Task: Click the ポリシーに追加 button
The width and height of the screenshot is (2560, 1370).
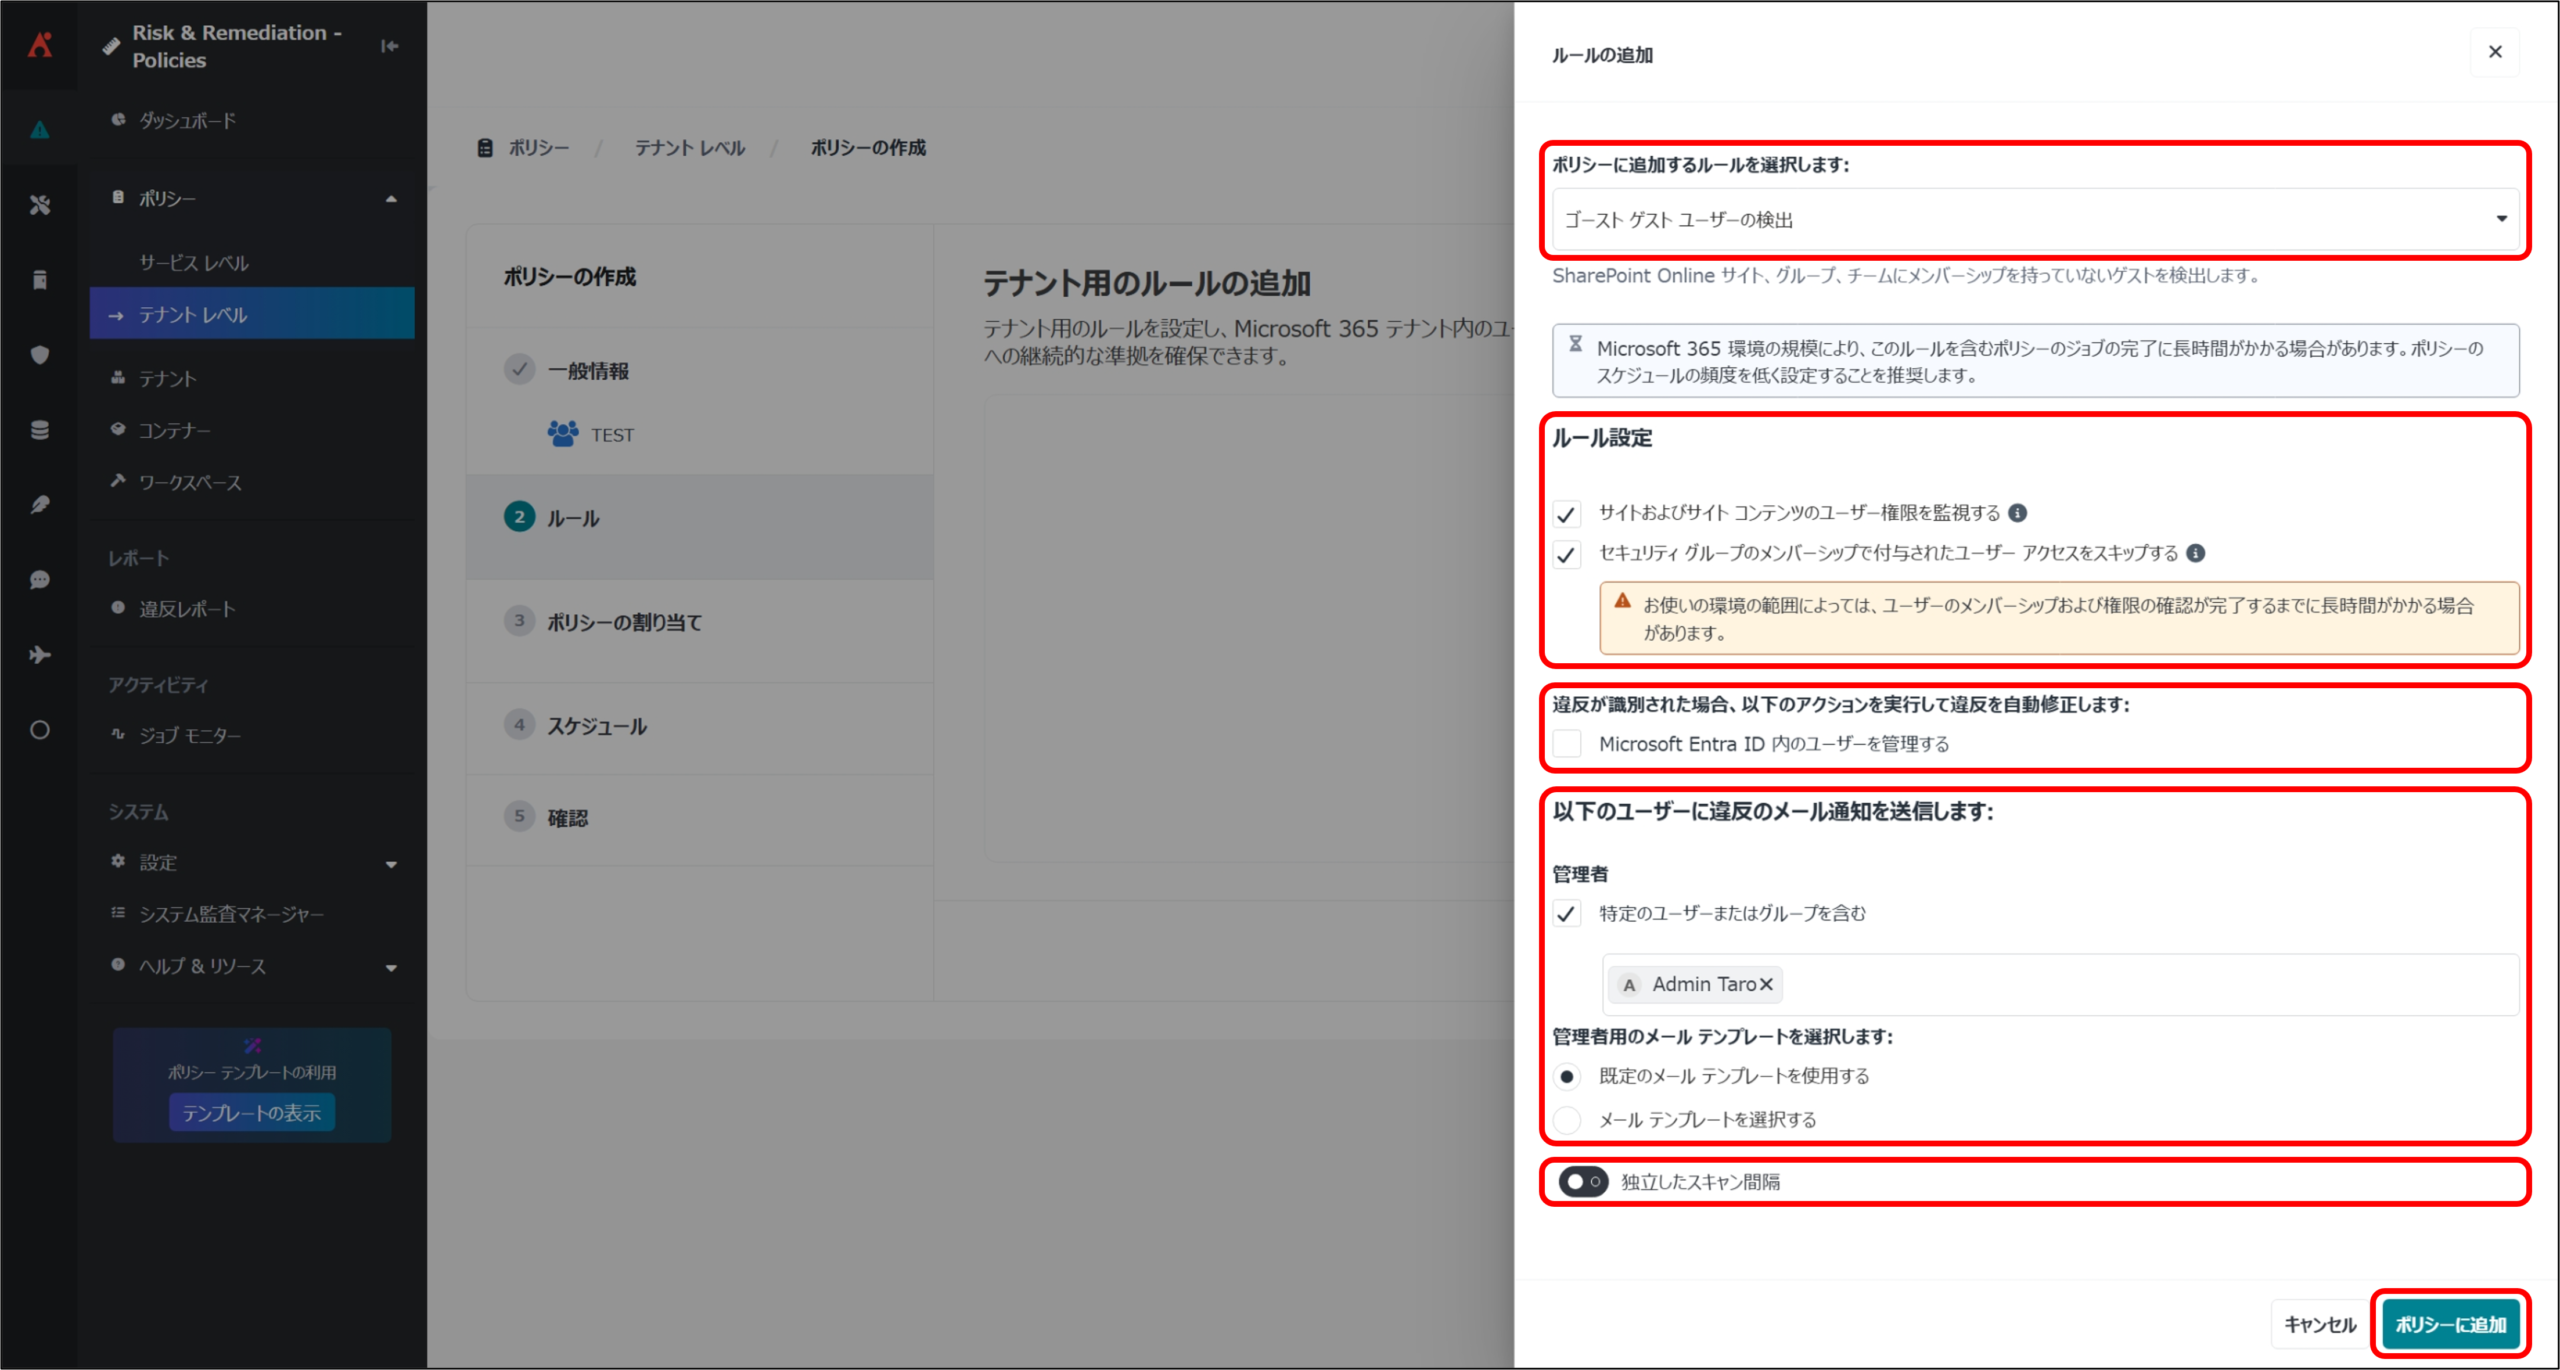Action: coord(2450,1325)
